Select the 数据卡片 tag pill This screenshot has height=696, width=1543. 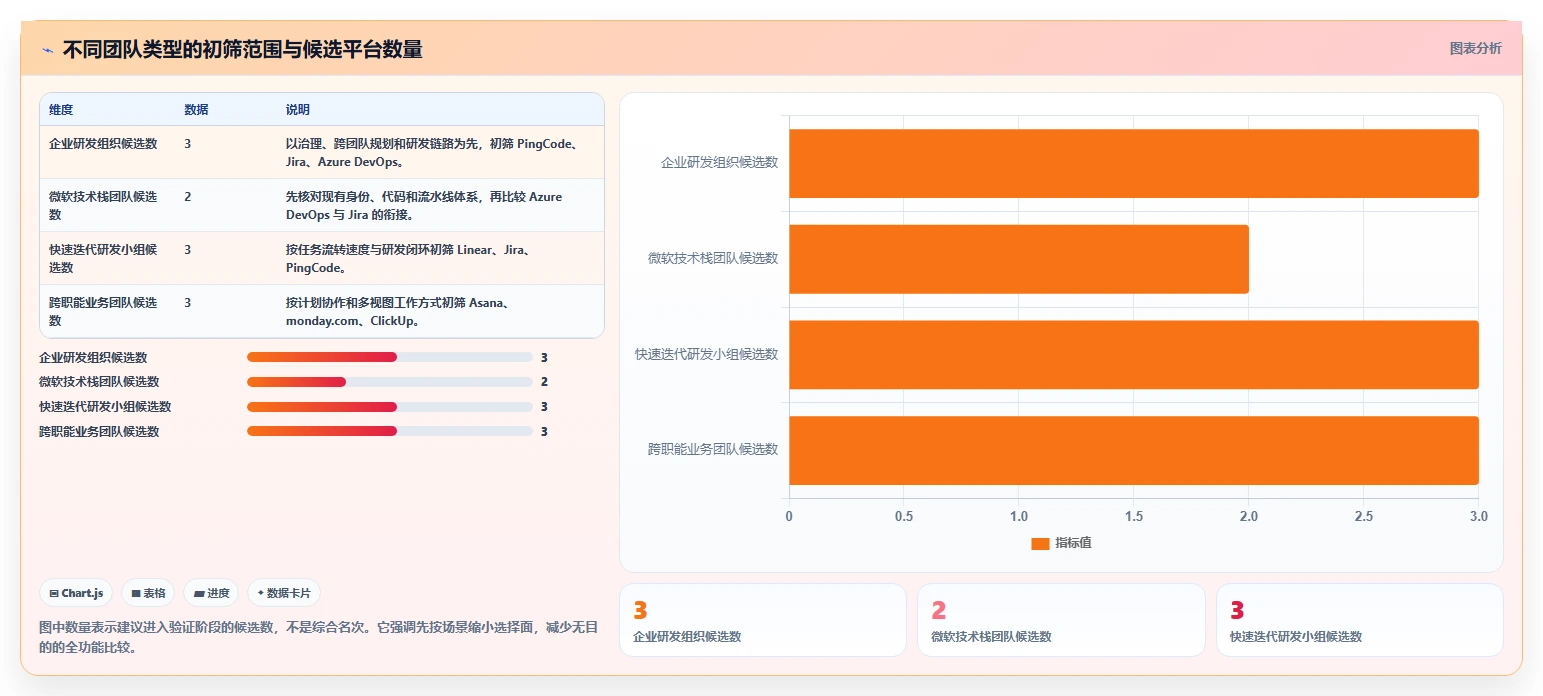(284, 593)
